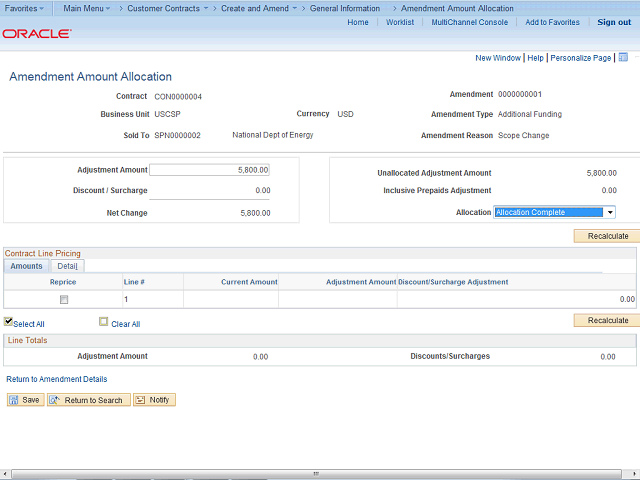Click the Notify button

pyautogui.click(x=154, y=400)
